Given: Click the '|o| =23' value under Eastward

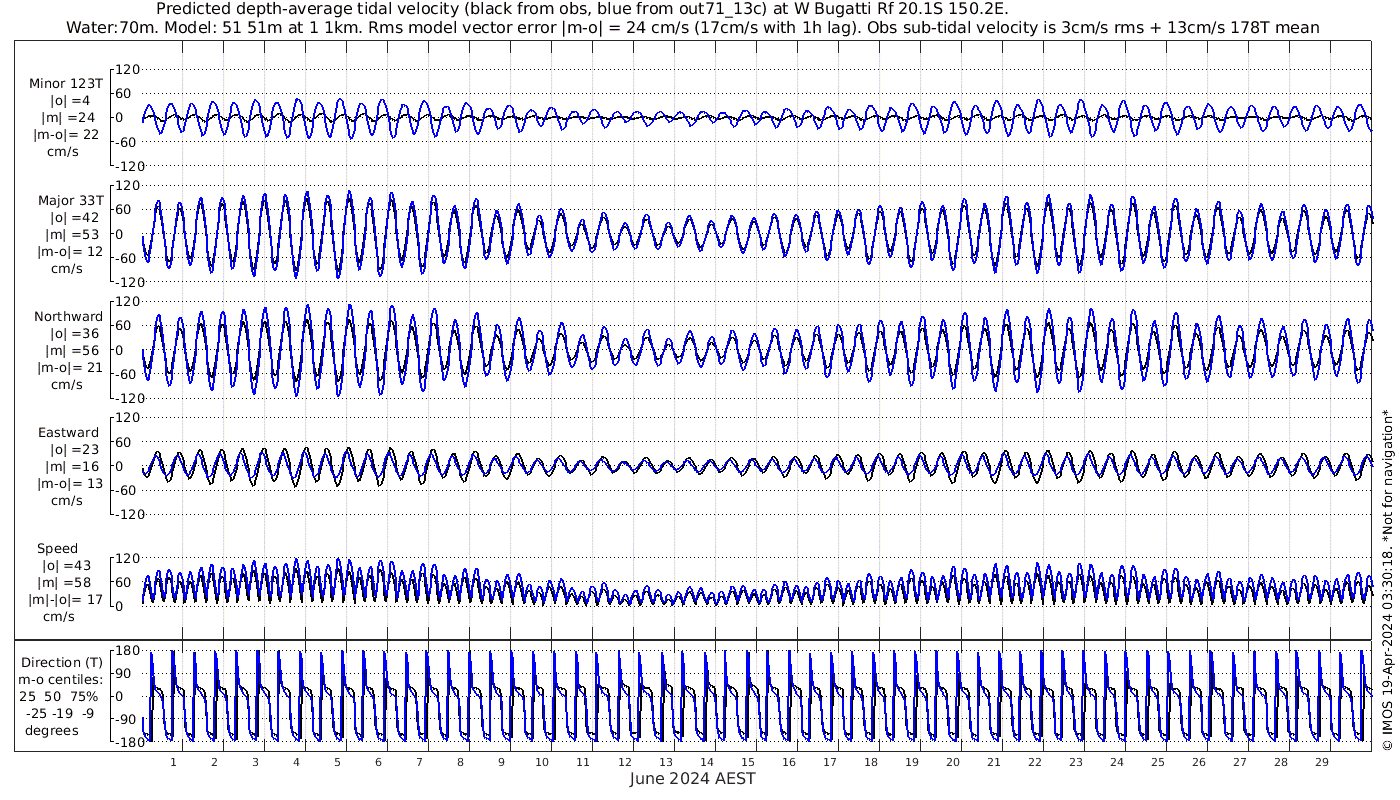Looking at the screenshot, I should click(x=74, y=450).
